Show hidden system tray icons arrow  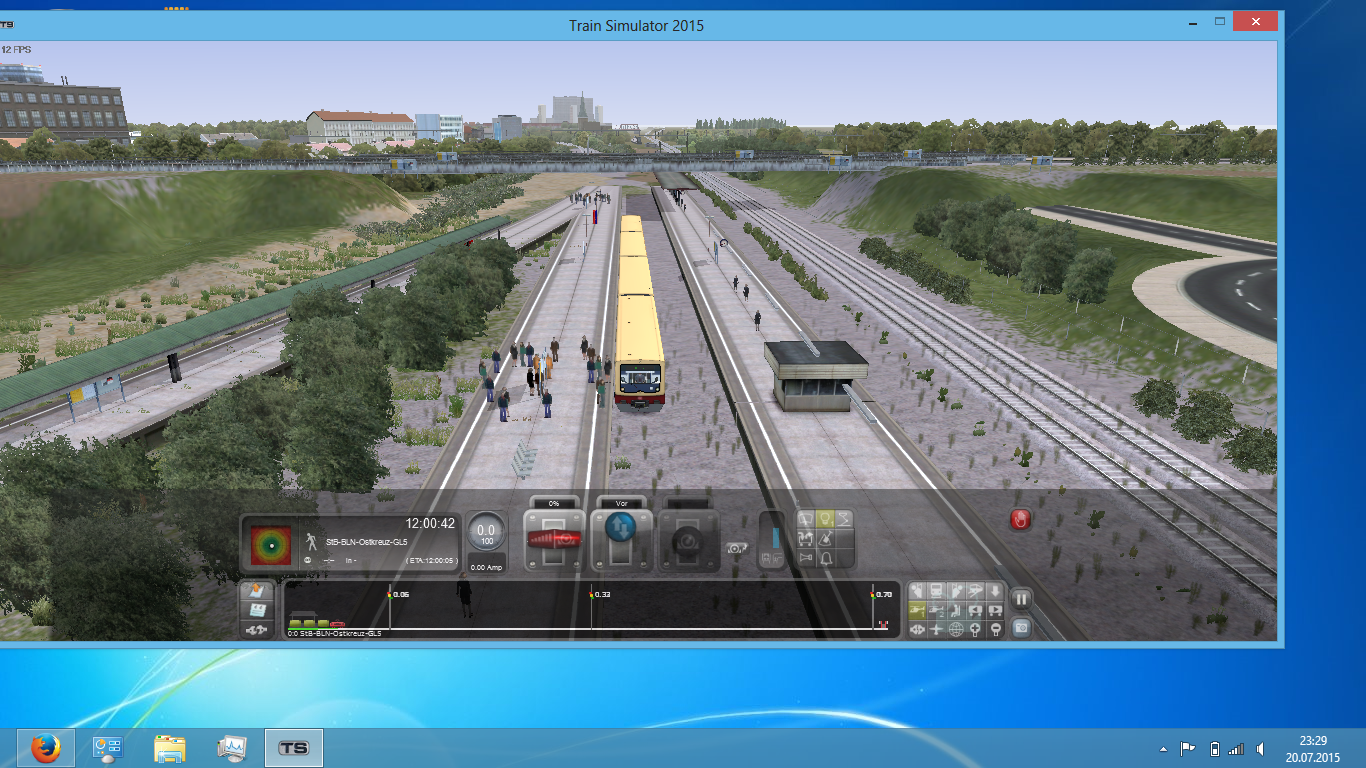click(x=1162, y=748)
